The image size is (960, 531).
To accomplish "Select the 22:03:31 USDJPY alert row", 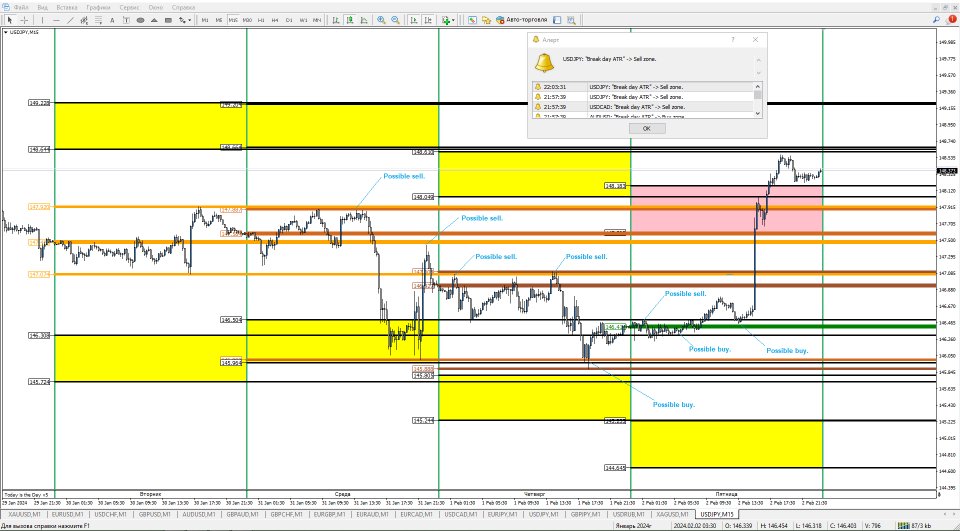I will 643,87.
